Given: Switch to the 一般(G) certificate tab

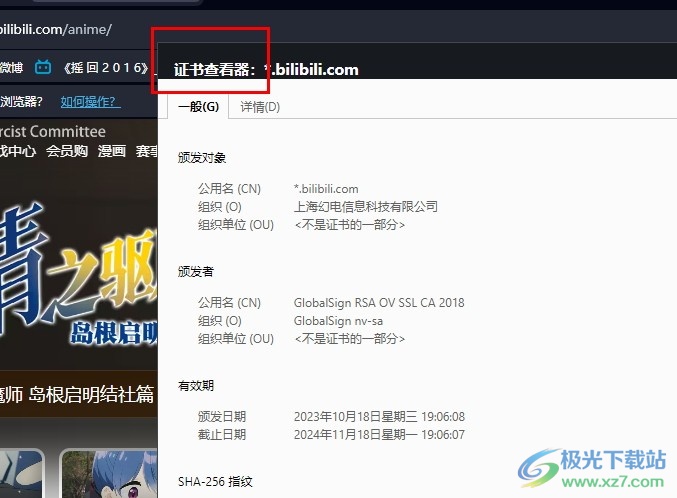Looking at the screenshot, I should pyautogui.click(x=199, y=107).
